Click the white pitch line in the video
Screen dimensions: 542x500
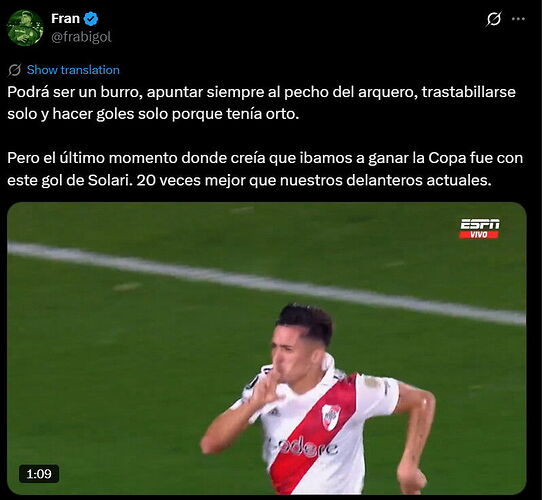(267, 284)
